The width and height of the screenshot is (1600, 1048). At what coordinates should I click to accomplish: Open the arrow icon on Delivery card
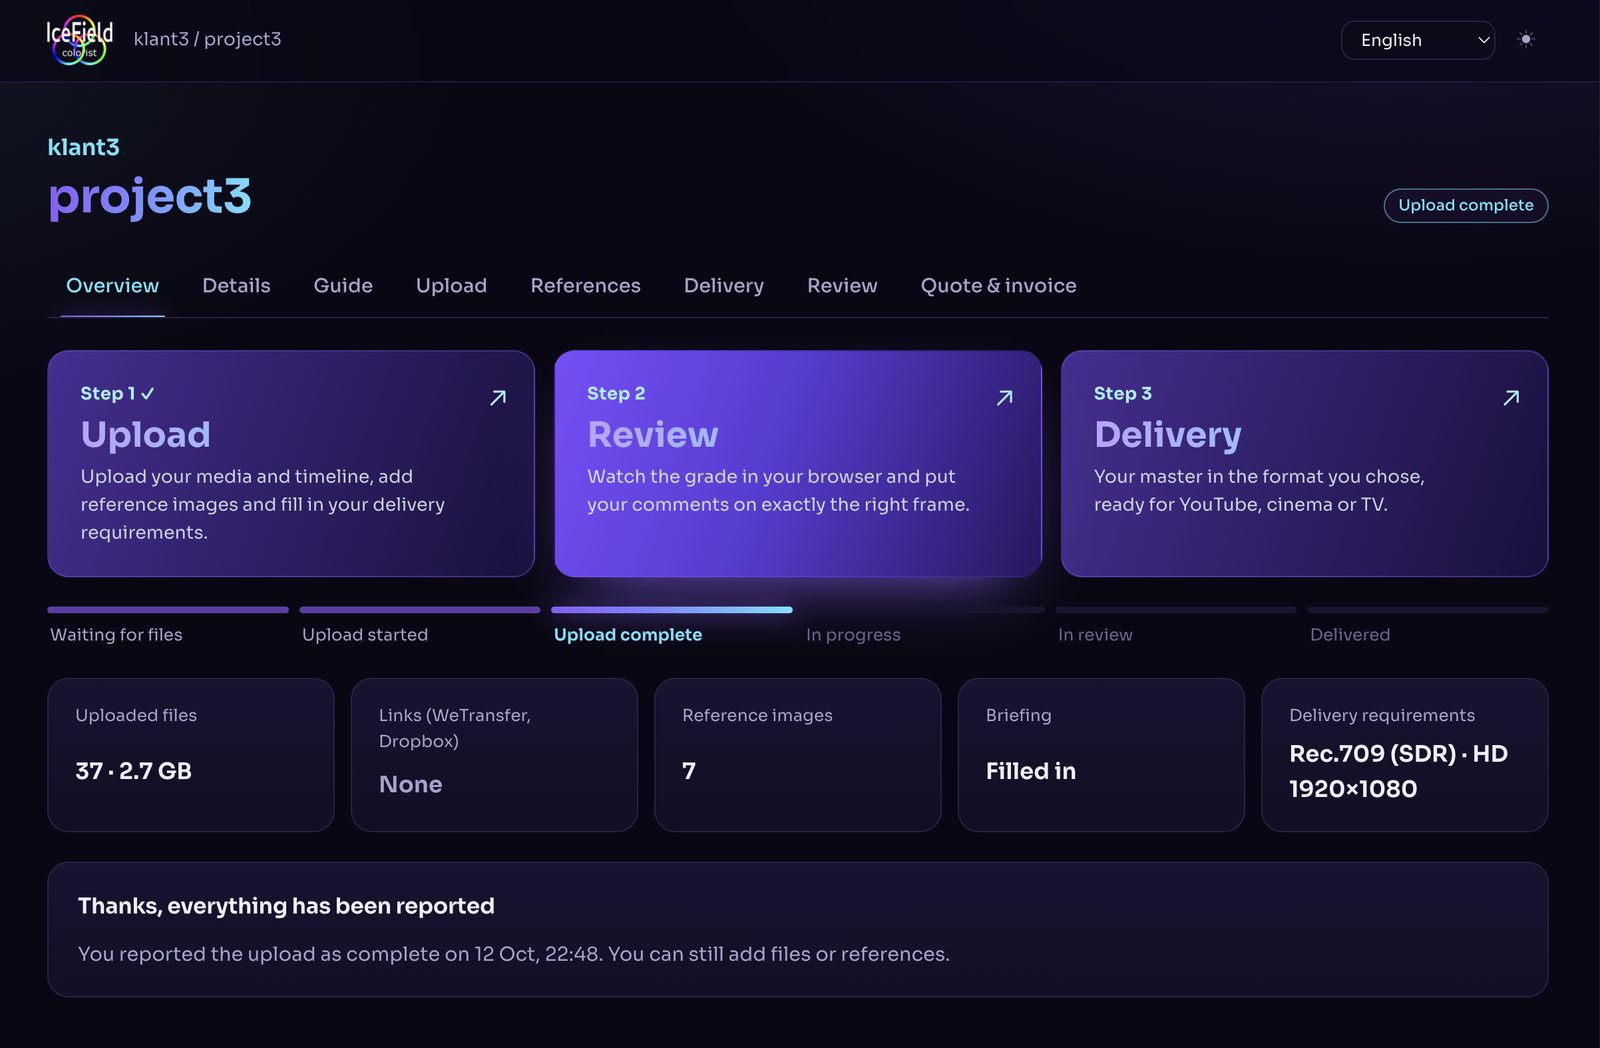1511,398
